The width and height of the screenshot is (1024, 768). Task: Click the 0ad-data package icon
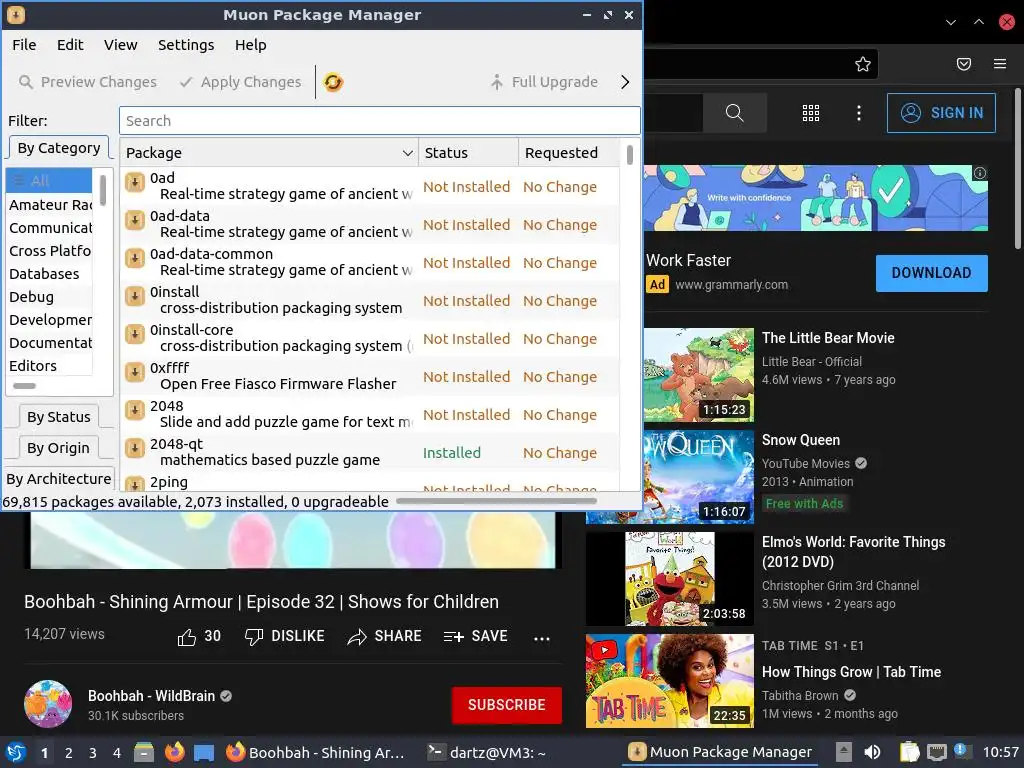click(x=135, y=220)
